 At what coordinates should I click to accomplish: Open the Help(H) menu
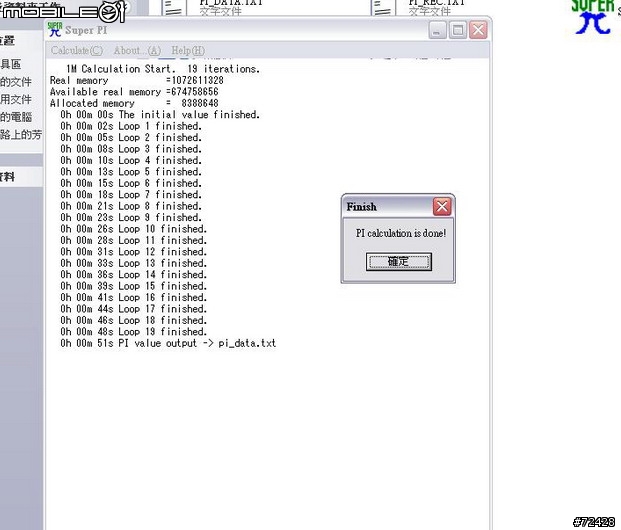(x=188, y=51)
